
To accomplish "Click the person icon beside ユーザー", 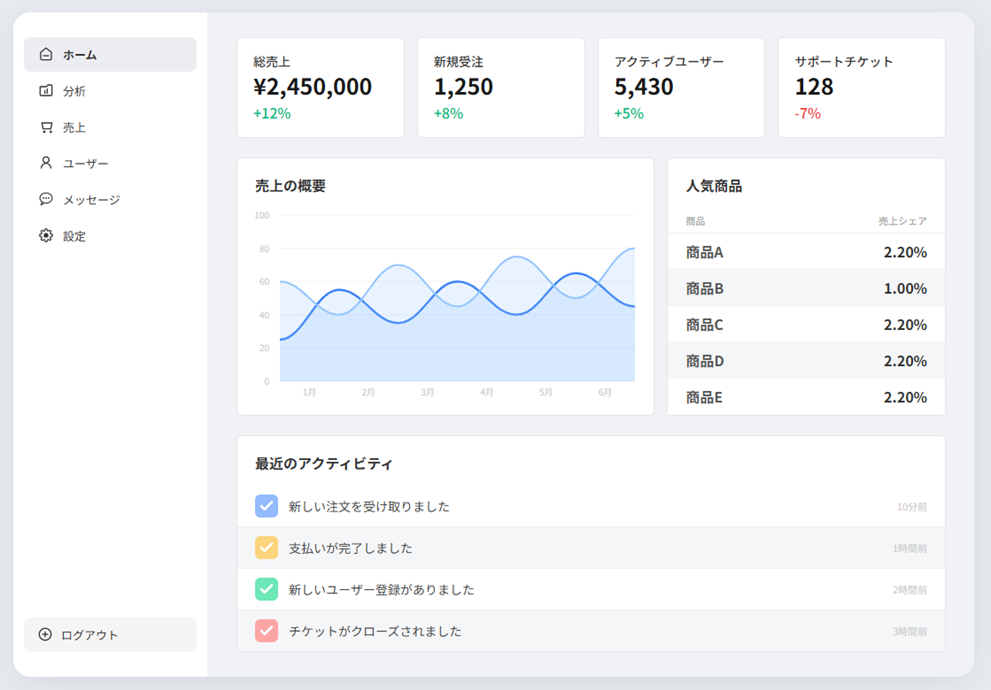I will click(x=46, y=163).
